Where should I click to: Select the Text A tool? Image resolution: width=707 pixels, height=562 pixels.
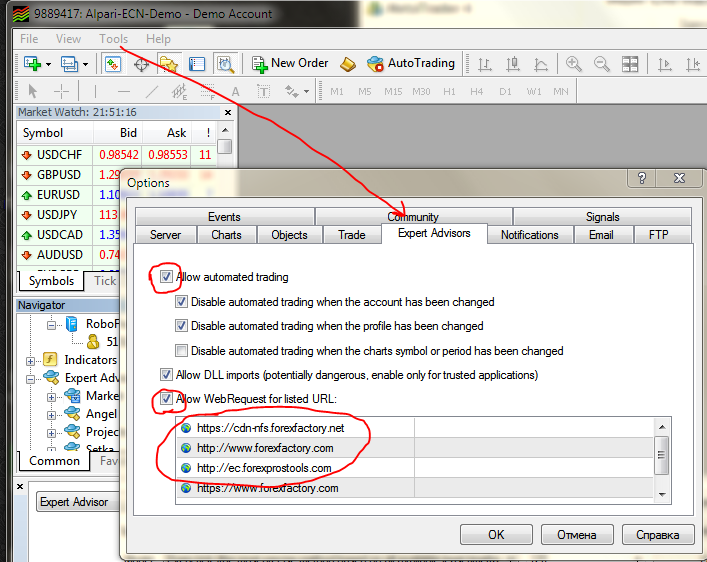(x=235, y=92)
